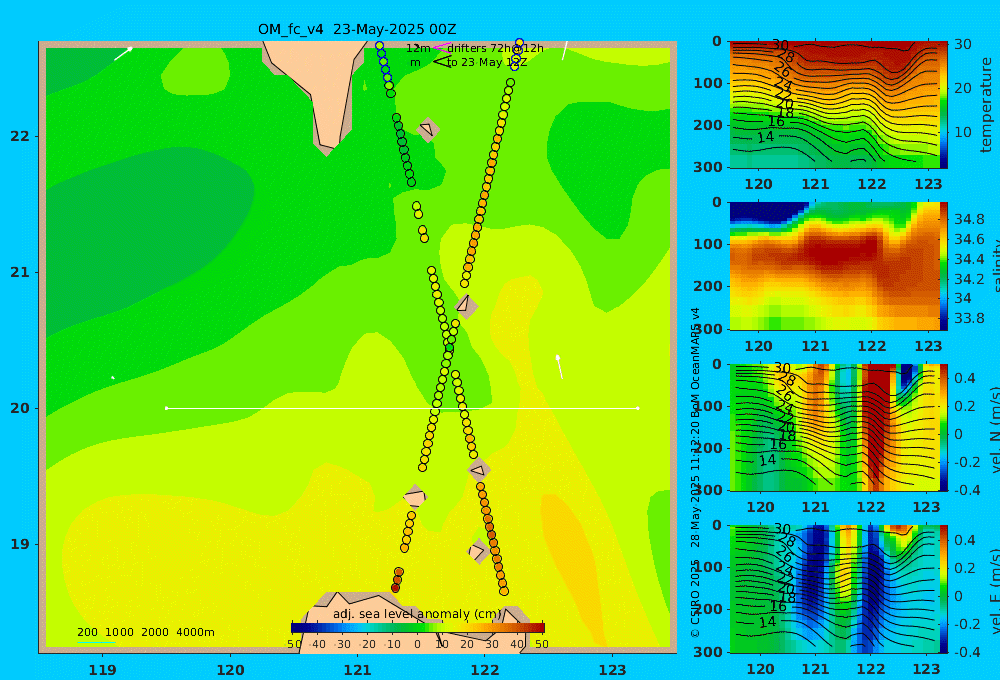Click the 33.8 tick on the salinity scale
Image resolution: width=1000 pixels, height=680 pixels.
969,318
